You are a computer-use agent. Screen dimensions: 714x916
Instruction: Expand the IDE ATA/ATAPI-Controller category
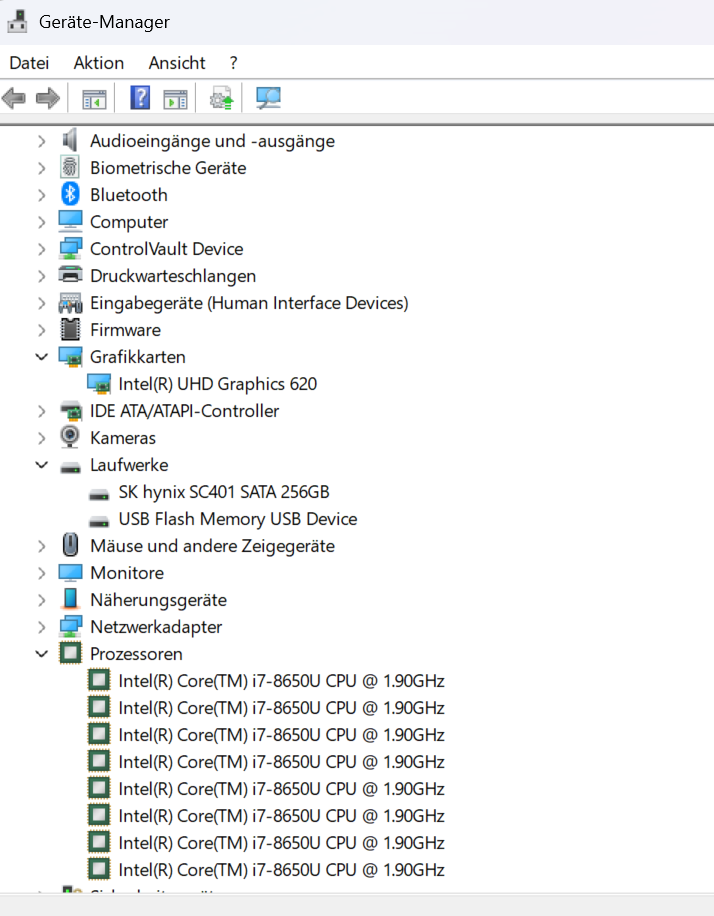(x=41, y=411)
